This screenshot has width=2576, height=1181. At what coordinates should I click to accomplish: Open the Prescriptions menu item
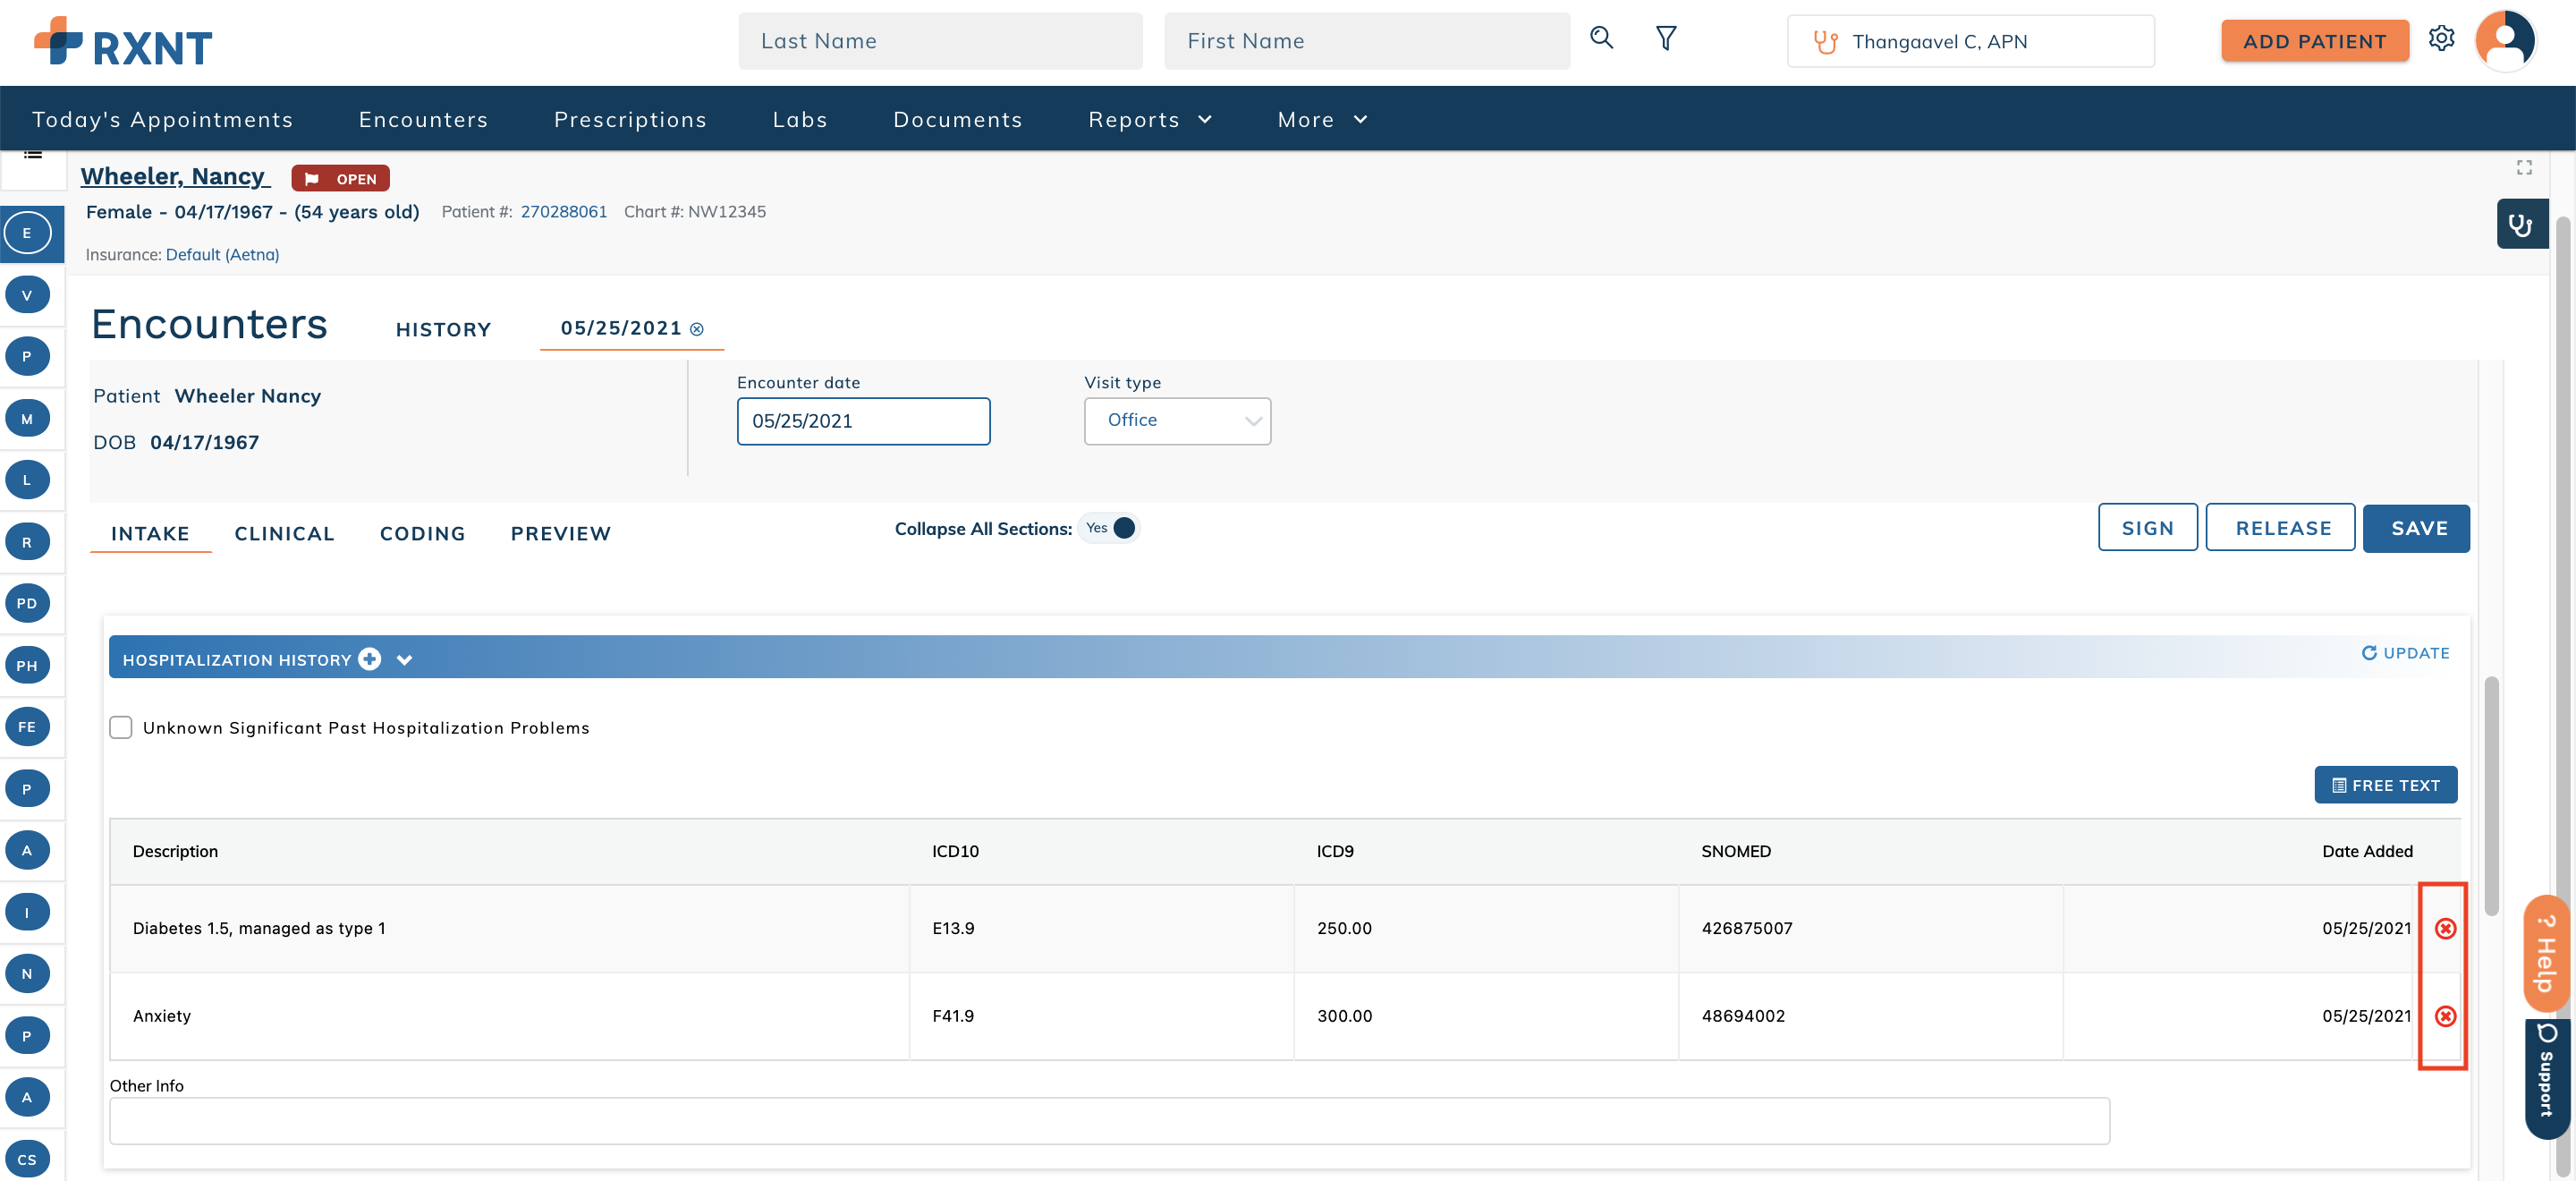point(630,119)
